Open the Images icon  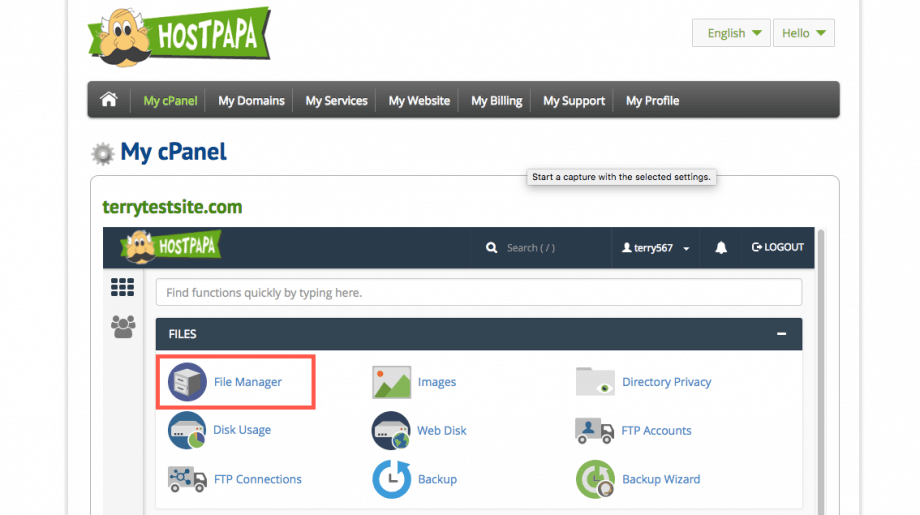(391, 382)
